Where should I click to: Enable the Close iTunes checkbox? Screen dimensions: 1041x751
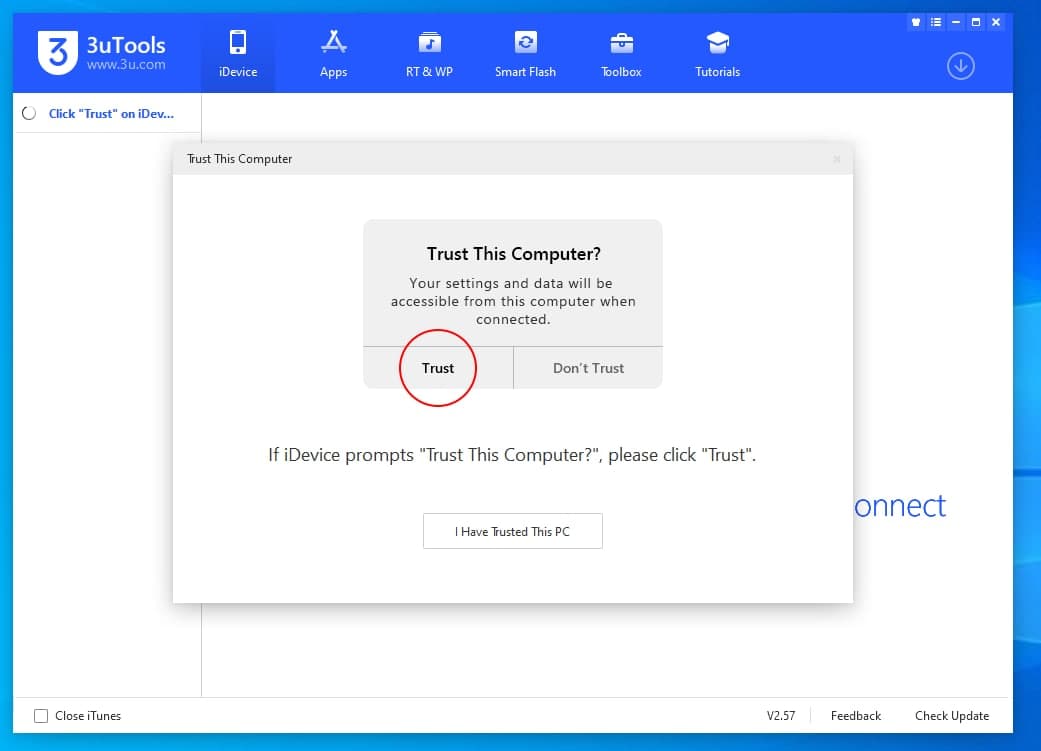[41, 716]
